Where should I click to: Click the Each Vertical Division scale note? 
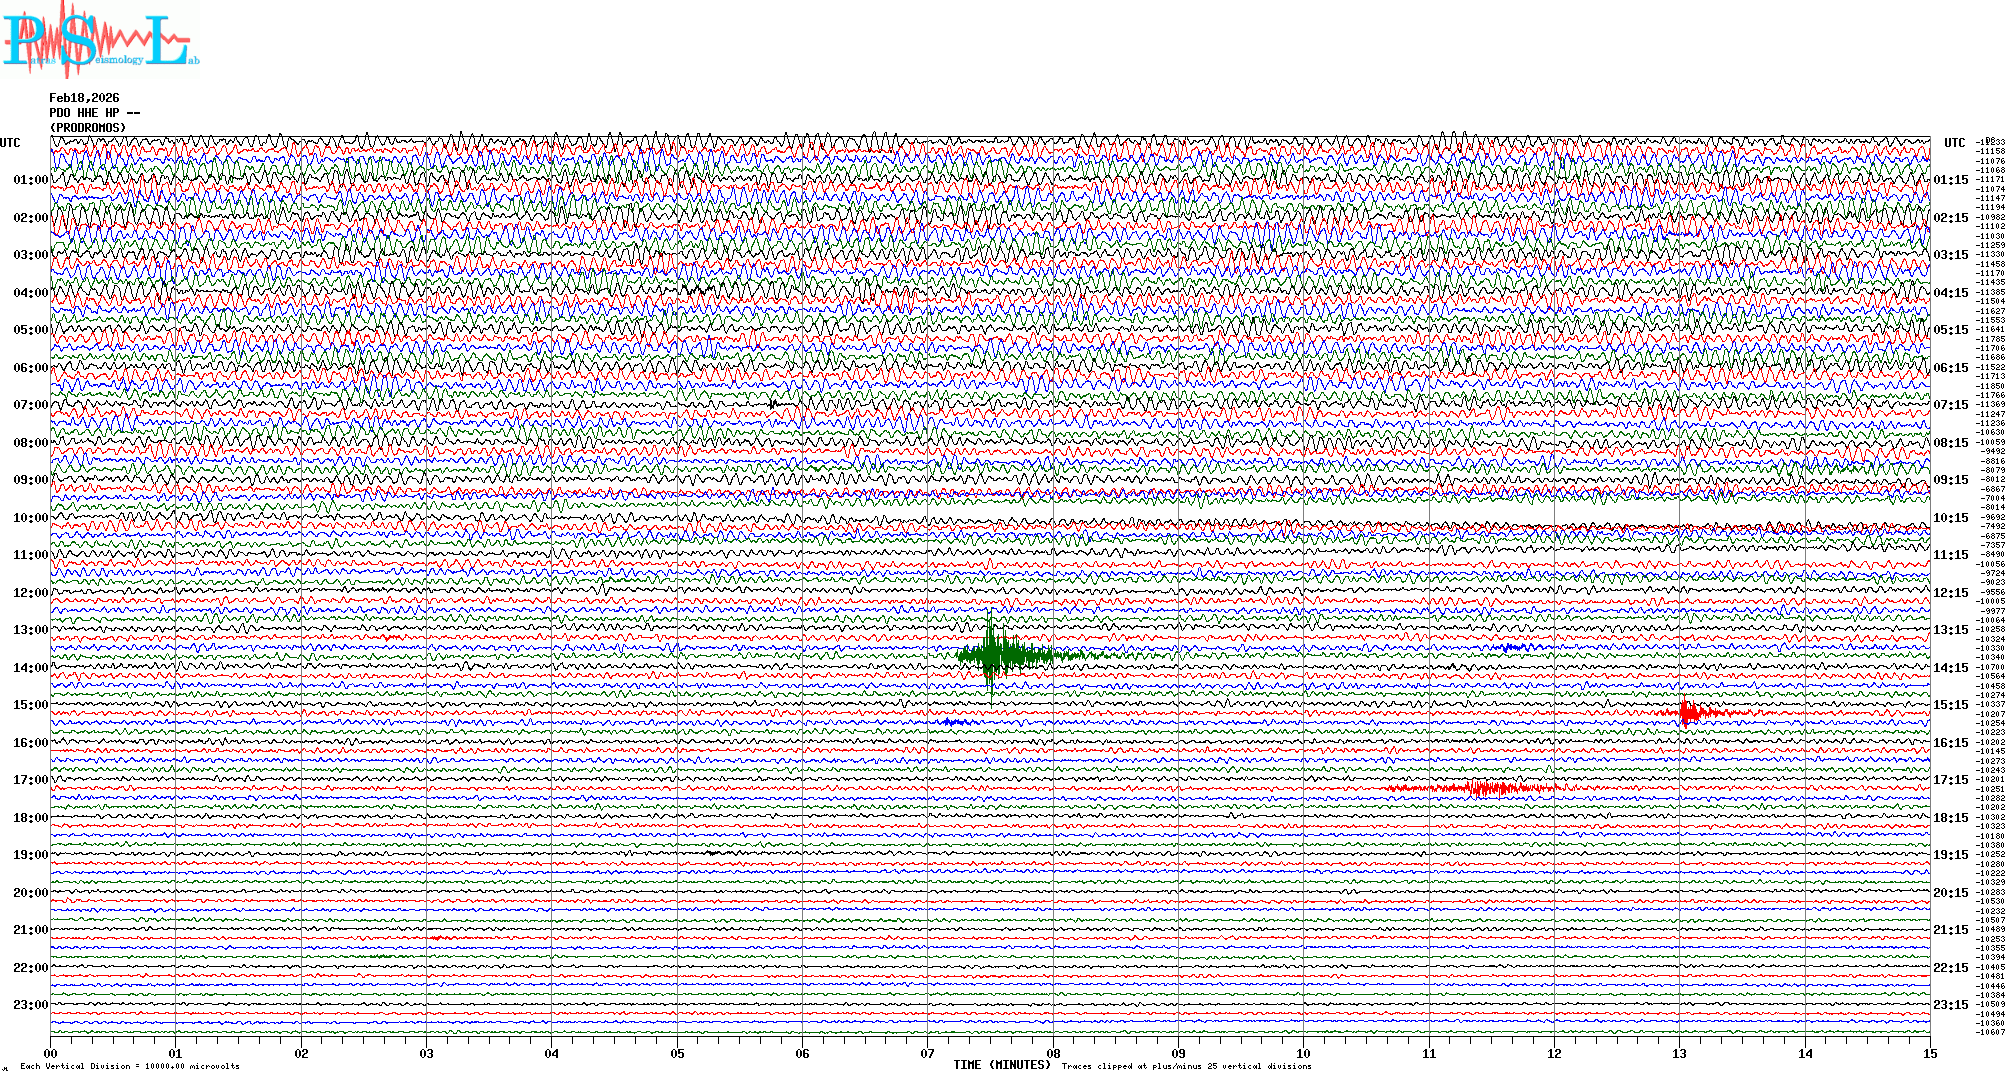coord(130,1066)
